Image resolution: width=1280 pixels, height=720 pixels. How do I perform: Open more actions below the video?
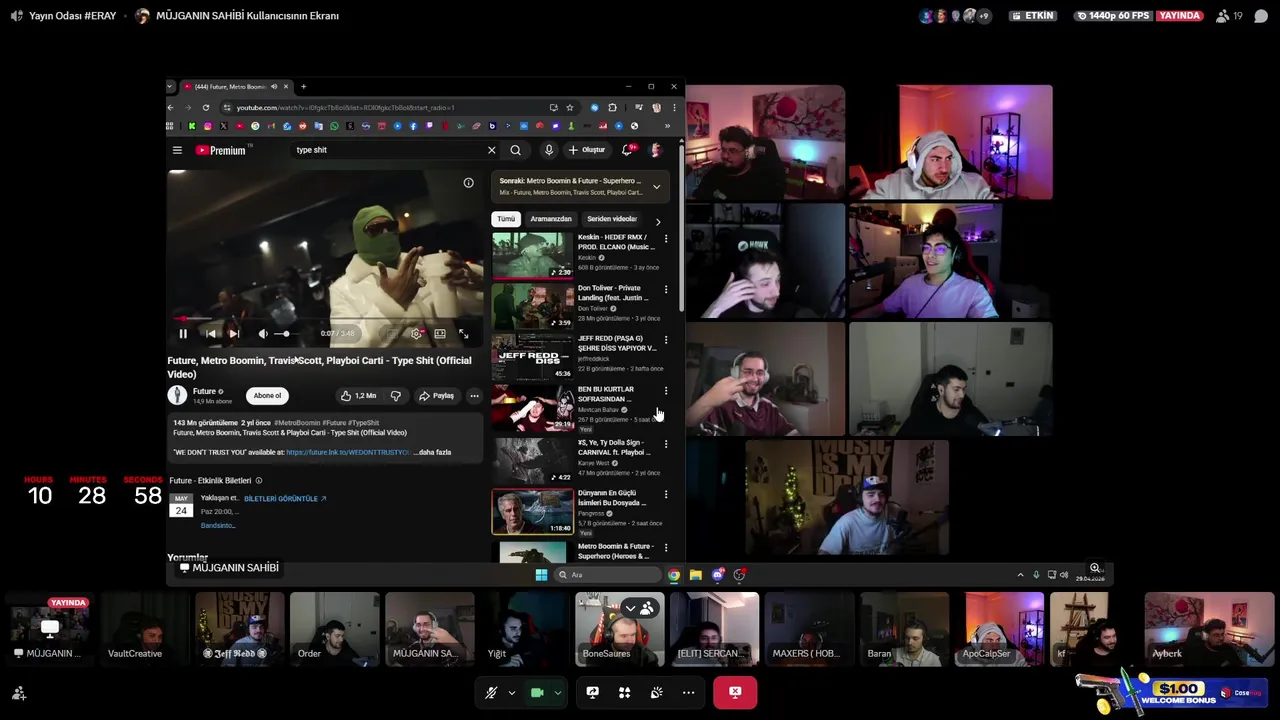[474, 395]
